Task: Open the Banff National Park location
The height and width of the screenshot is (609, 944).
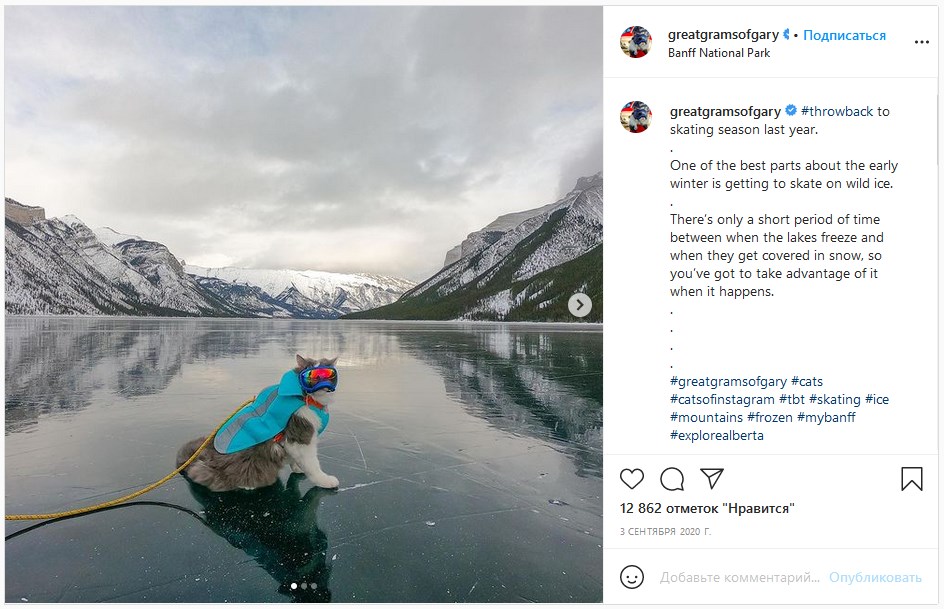Action: (x=718, y=53)
